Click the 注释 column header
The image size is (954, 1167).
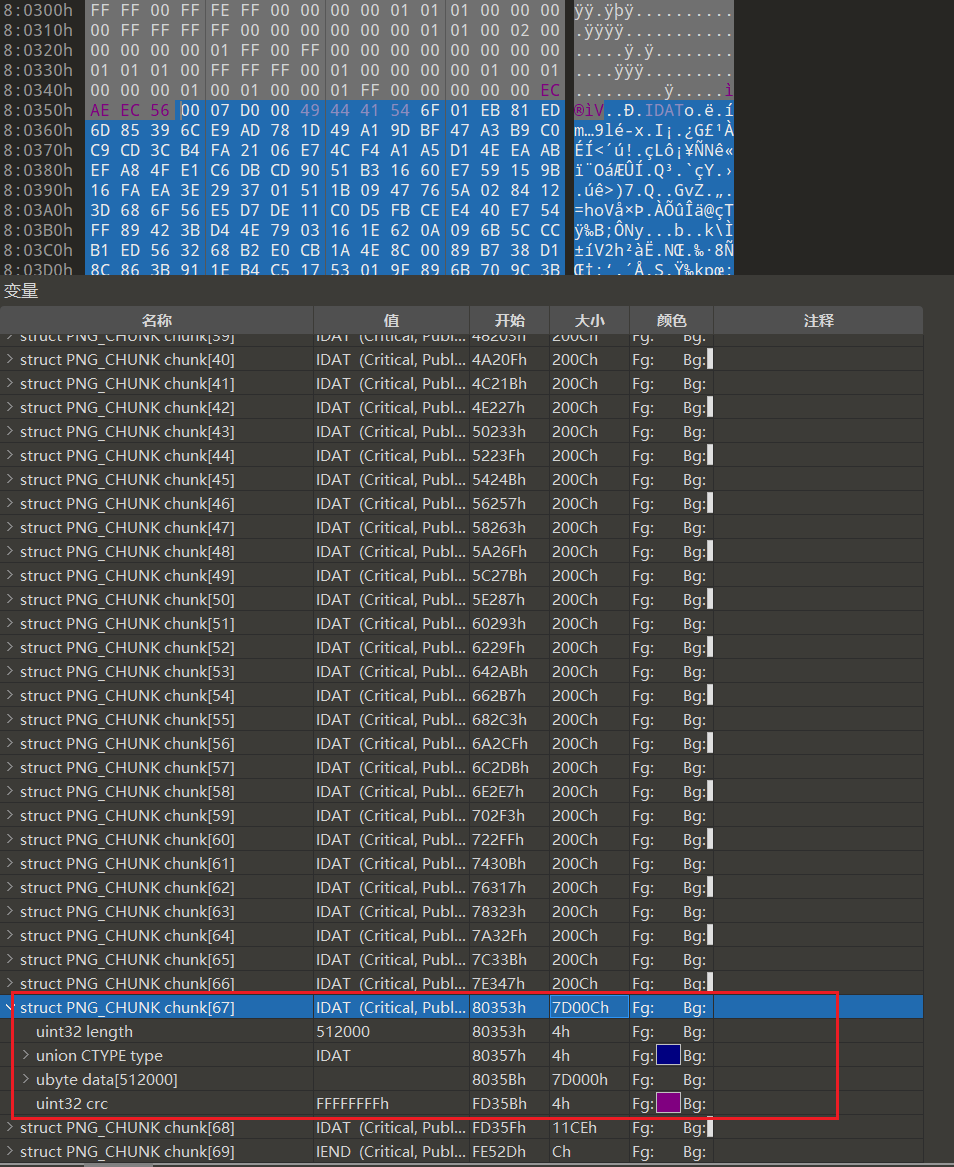click(x=819, y=321)
